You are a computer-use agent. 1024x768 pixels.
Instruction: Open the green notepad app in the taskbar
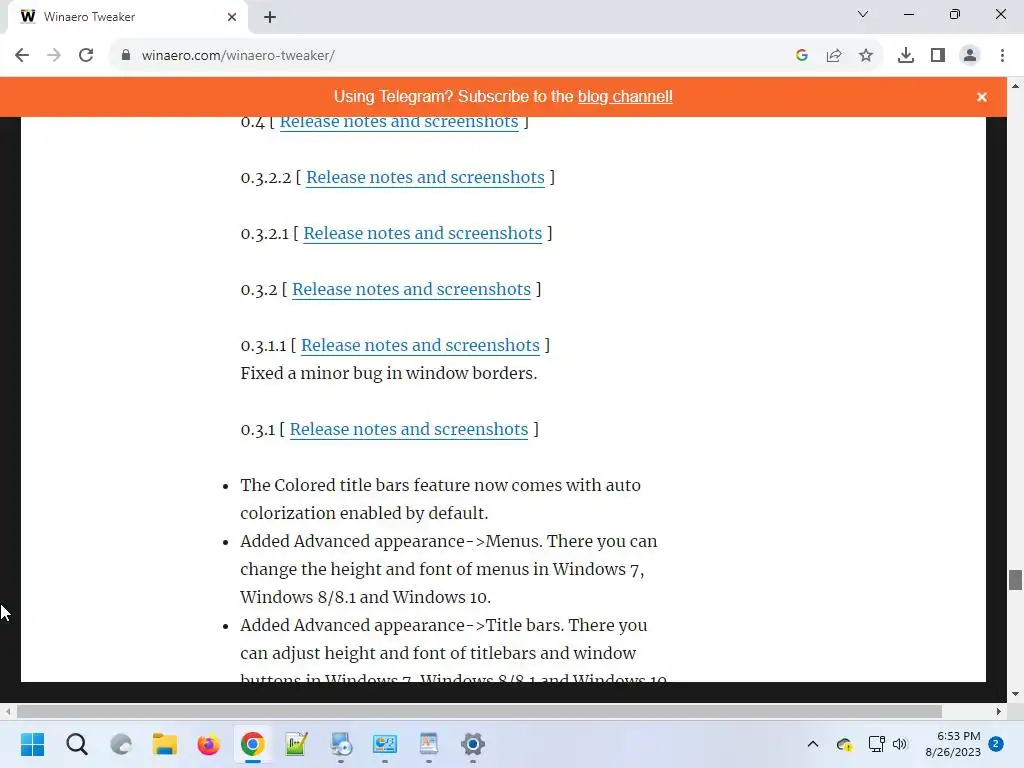[296, 744]
